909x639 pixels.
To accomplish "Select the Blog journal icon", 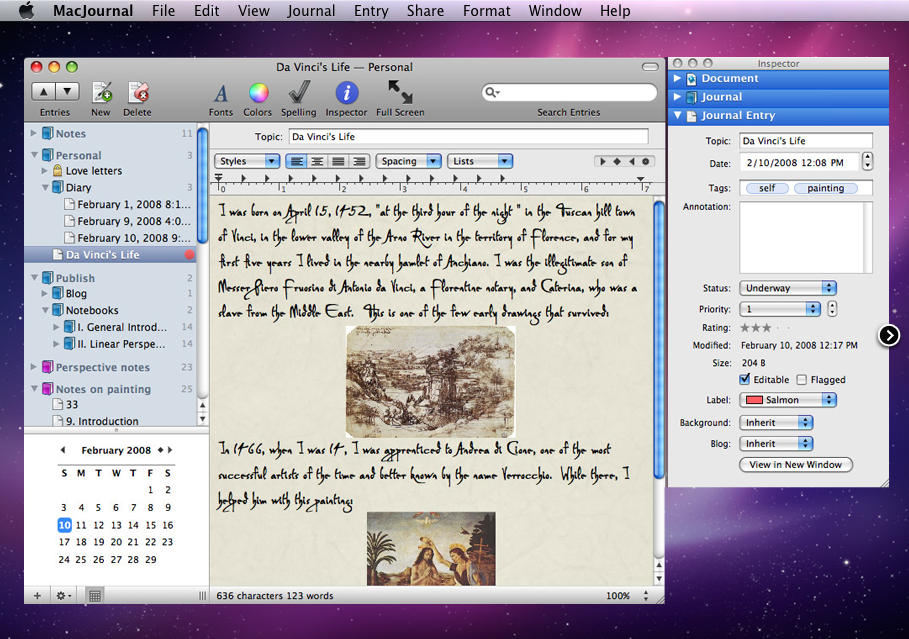I will 58,293.
